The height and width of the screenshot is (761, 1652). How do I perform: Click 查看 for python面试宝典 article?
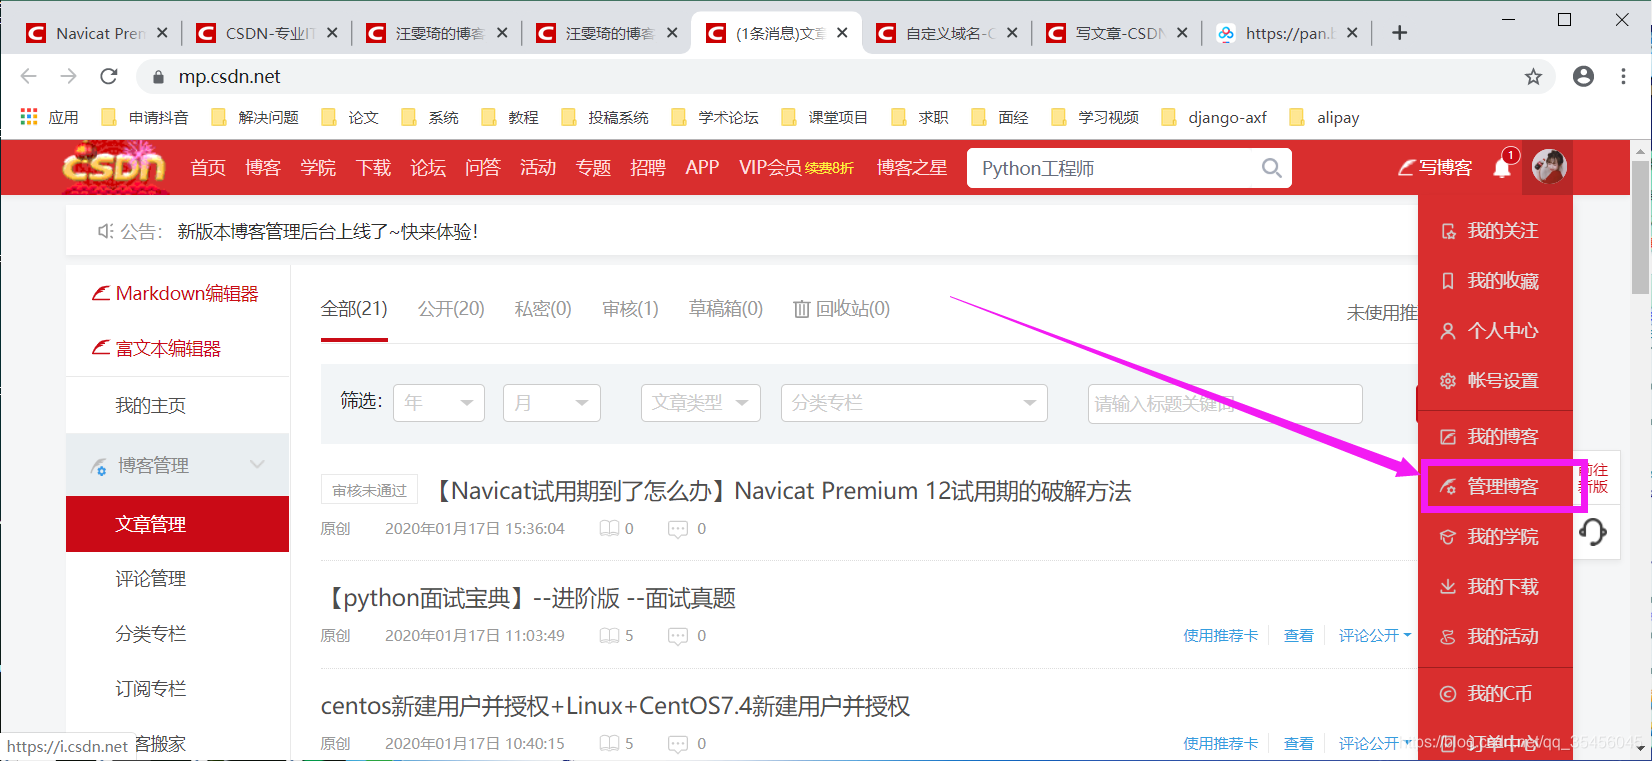click(x=1299, y=635)
